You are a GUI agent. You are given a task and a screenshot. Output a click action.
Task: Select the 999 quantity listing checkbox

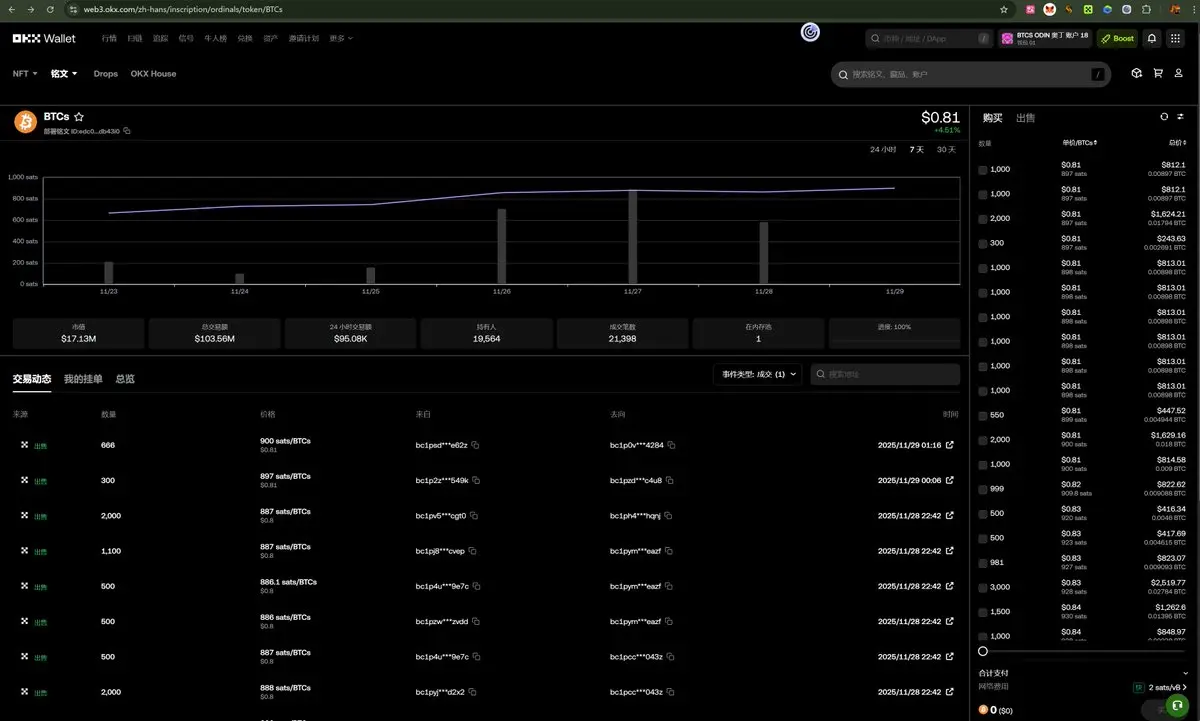pyautogui.click(x=983, y=489)
